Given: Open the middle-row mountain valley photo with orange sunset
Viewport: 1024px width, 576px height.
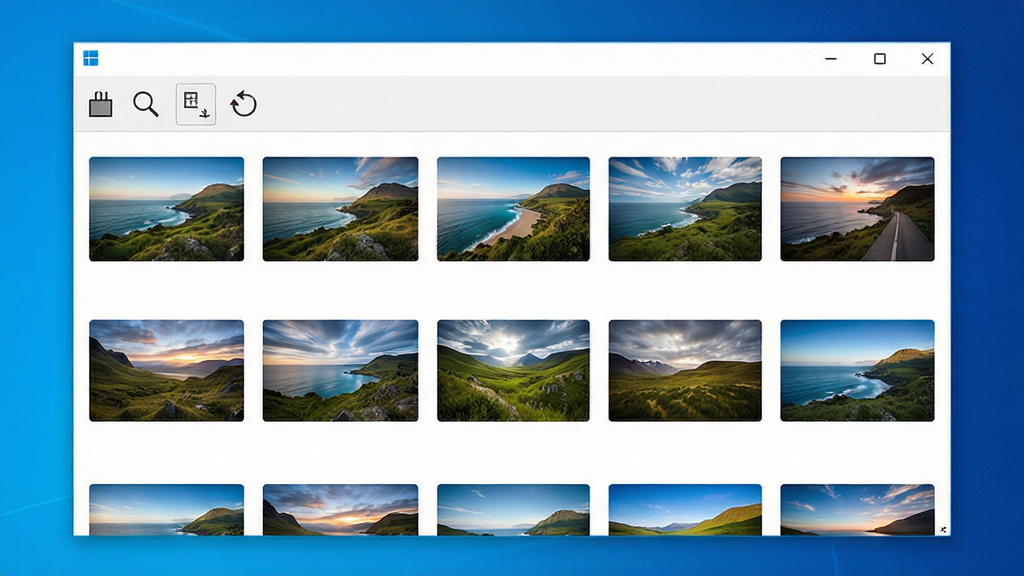Looking at the screenshot, I should (x=167, y=370).
